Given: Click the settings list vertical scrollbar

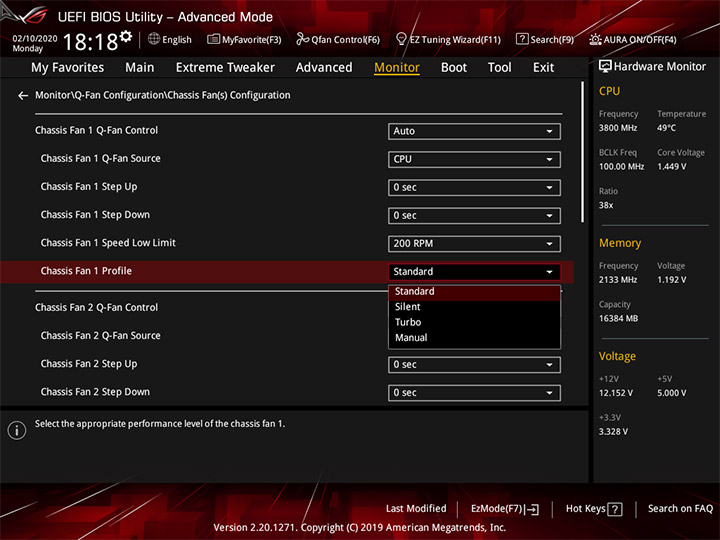Looking at the screenshot, I should tap(583, 152).
